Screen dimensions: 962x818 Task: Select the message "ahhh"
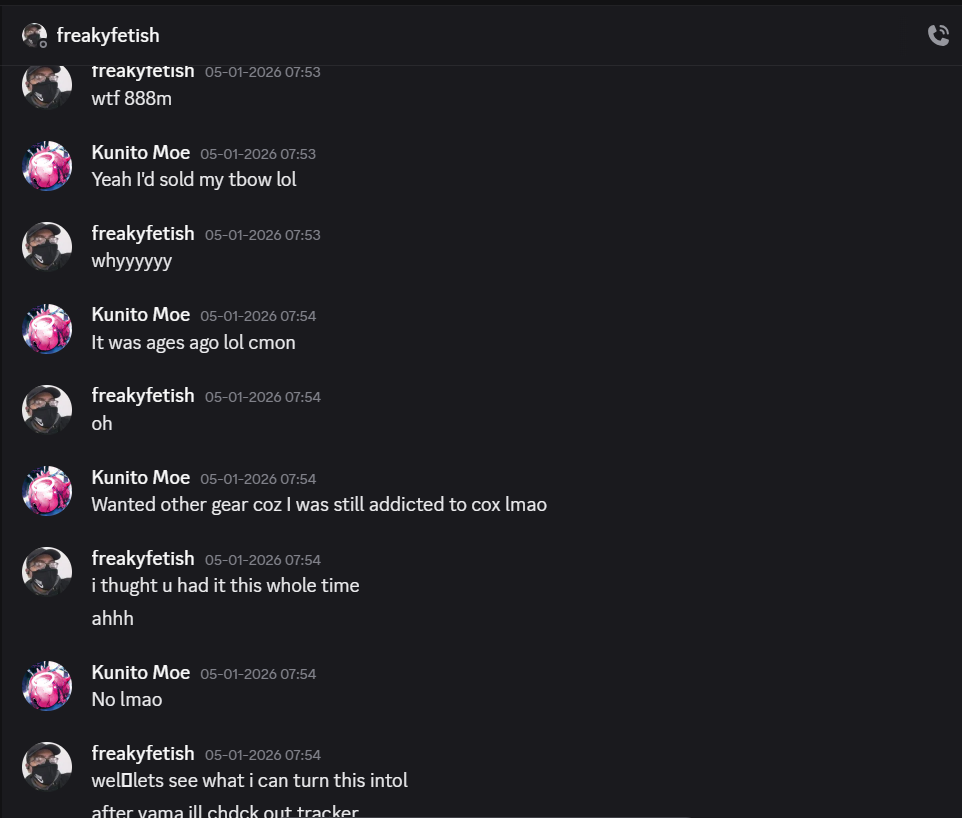coord(112,618)
